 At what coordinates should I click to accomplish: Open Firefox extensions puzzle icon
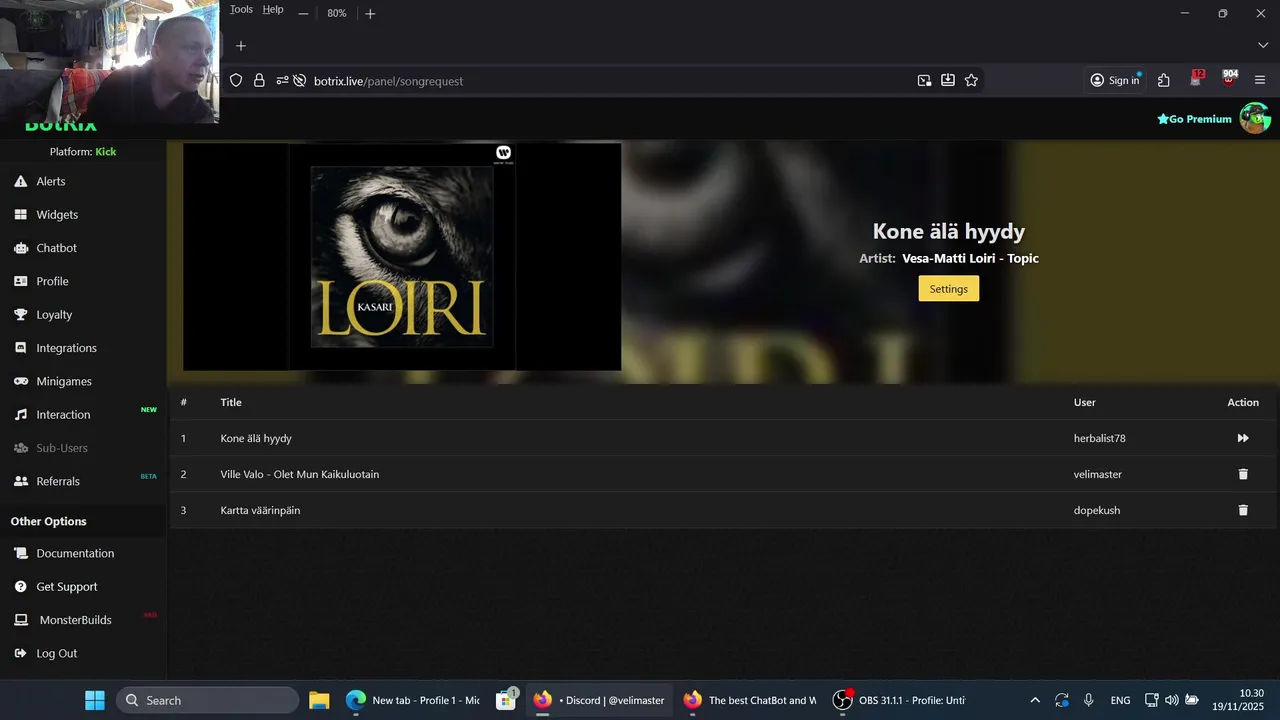tap(1163, 80)
